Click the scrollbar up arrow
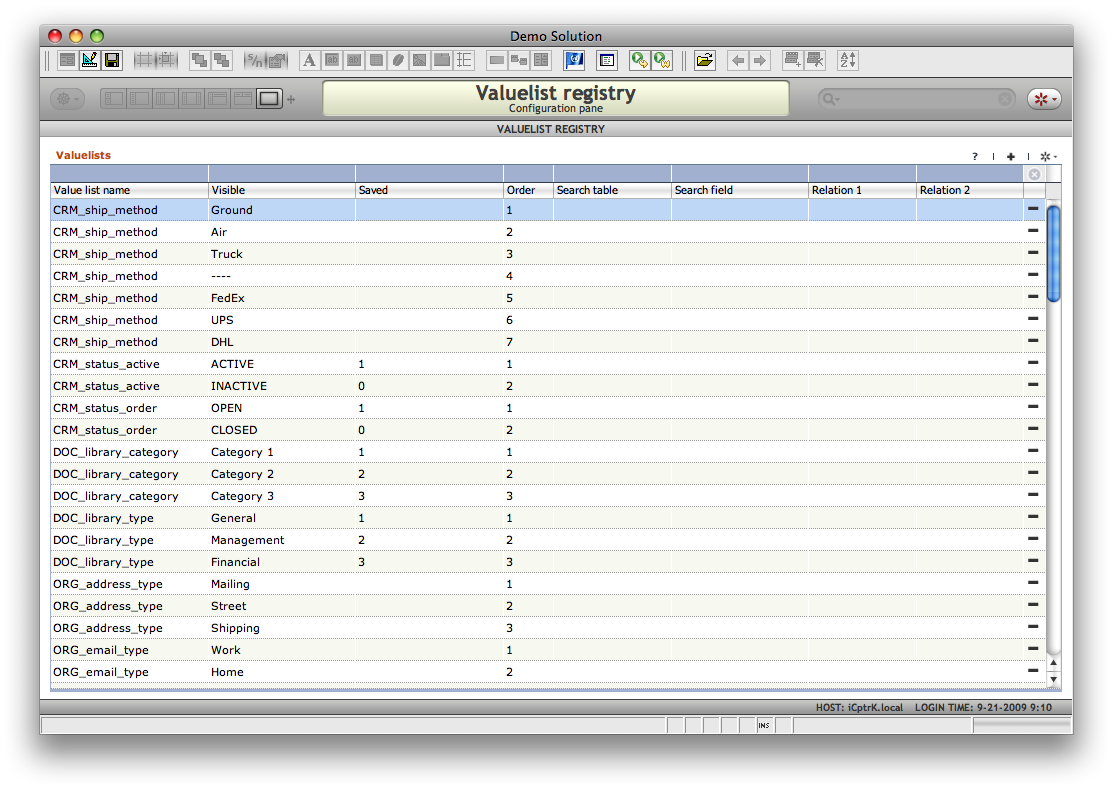The height and width of the screenshot is (789, 1113). [x=1053, y=663]
